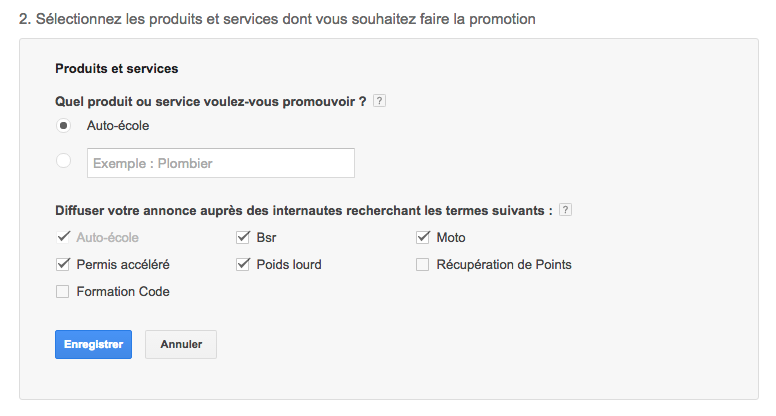
Task: Cancel with the Annuler button
Action: (x=181, y=344)
